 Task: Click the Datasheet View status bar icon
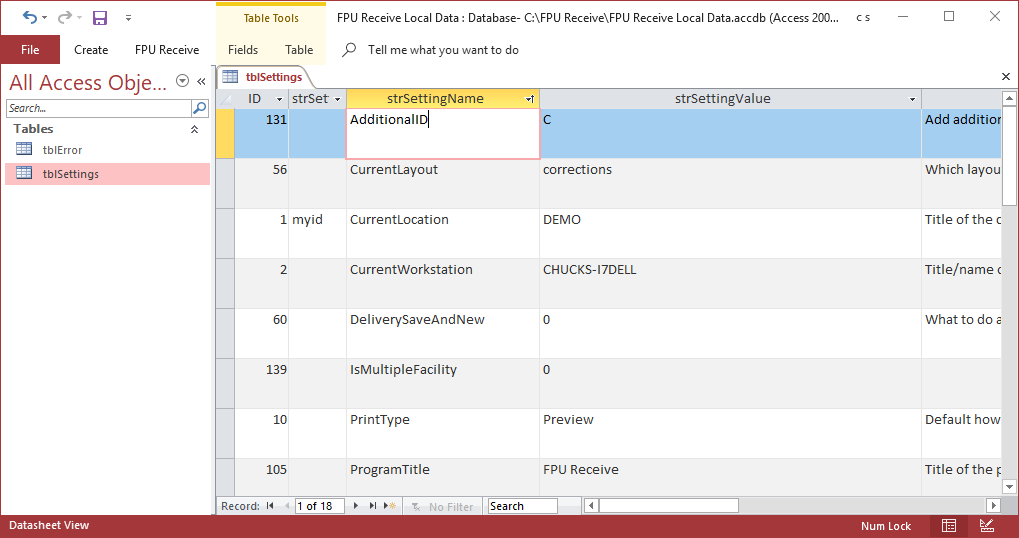(x=949, y=525)
